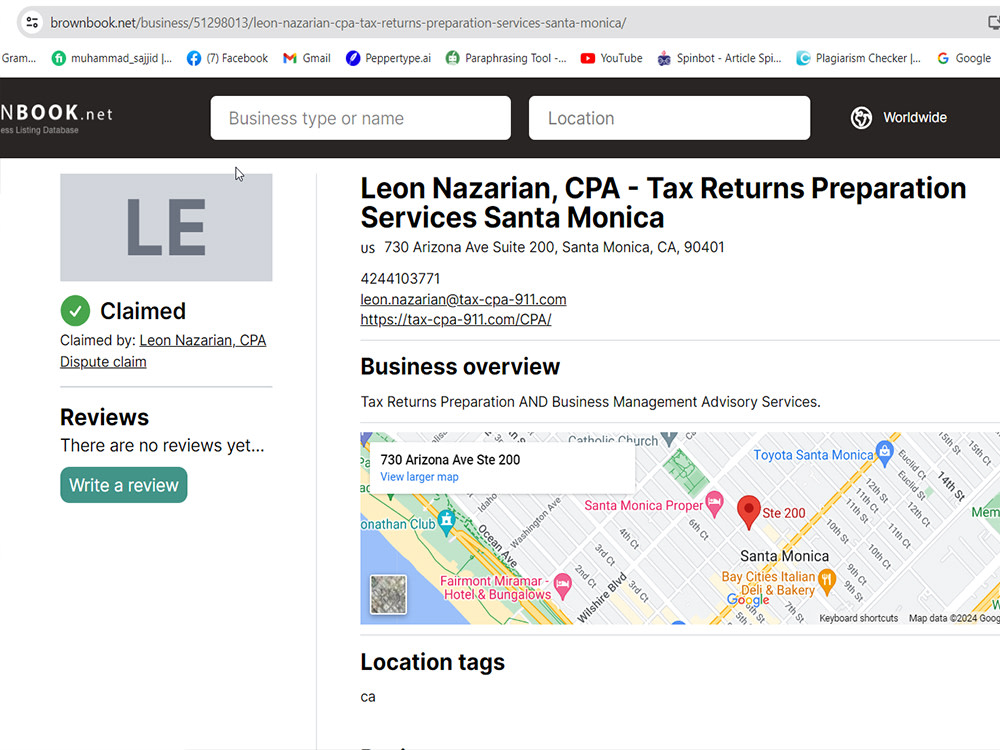
Task: Open the Dispute claim link
Action: 103,362
